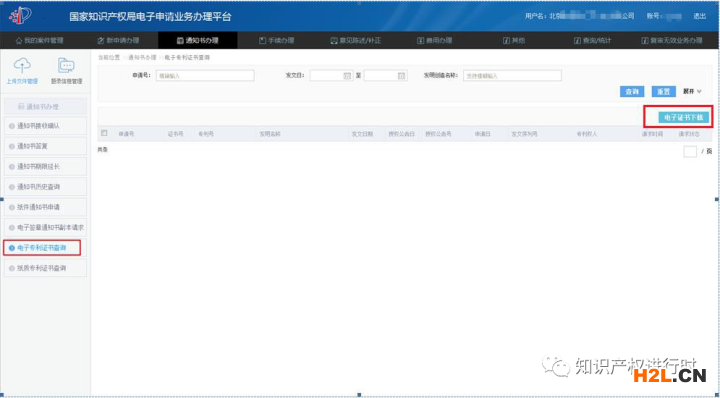
Task: Click the 电子证书下载 button
Action: [683, 118]
